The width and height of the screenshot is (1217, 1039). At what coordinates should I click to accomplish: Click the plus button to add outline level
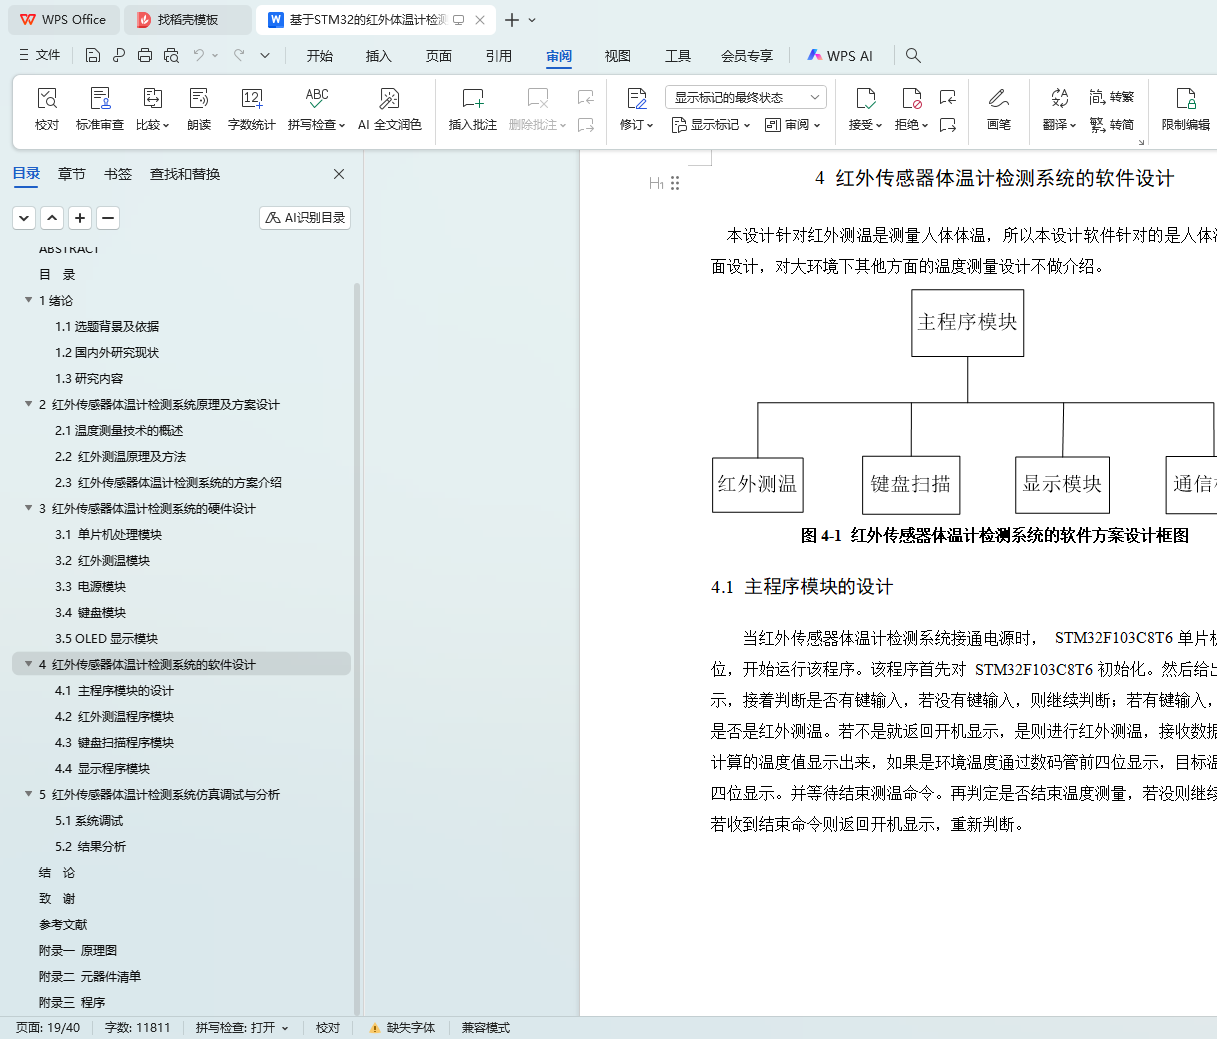(x=80, y=217)
